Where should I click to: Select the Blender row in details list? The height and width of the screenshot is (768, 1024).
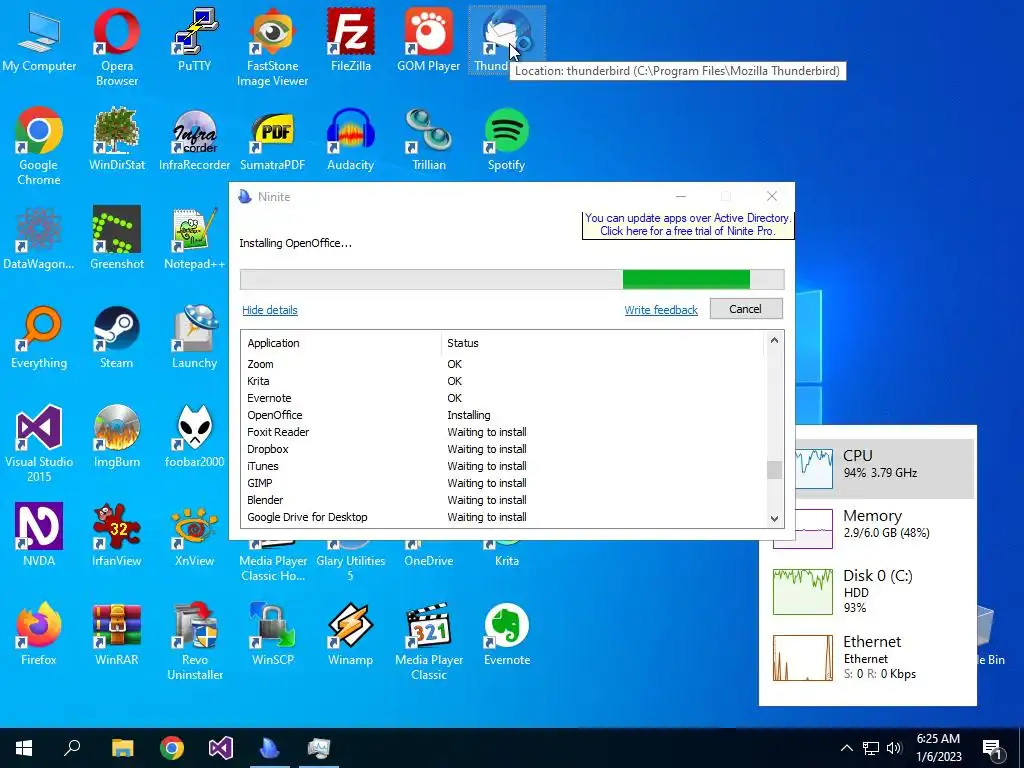coord(503,500)
